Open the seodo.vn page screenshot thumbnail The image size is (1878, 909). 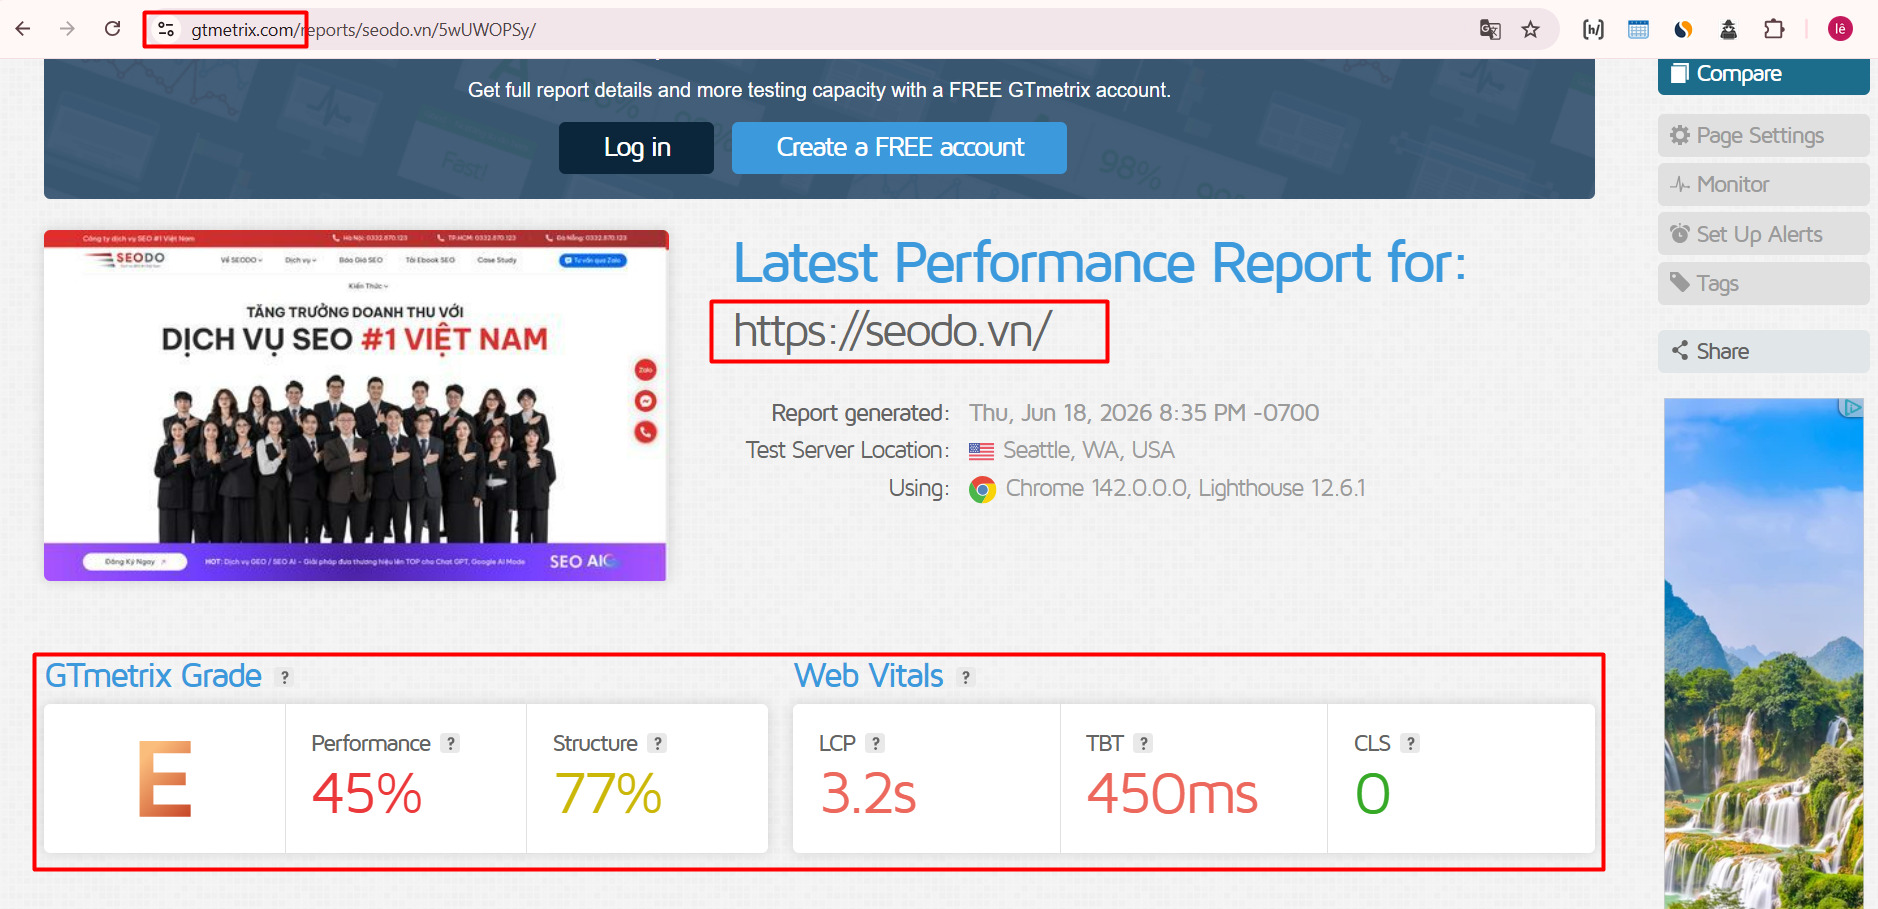[355, 405]
